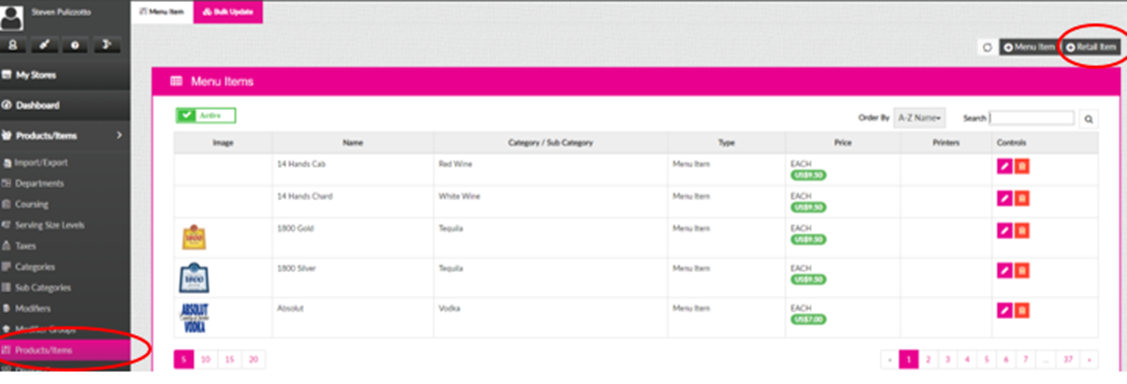Click the help icon under user name

click(75, 45)
